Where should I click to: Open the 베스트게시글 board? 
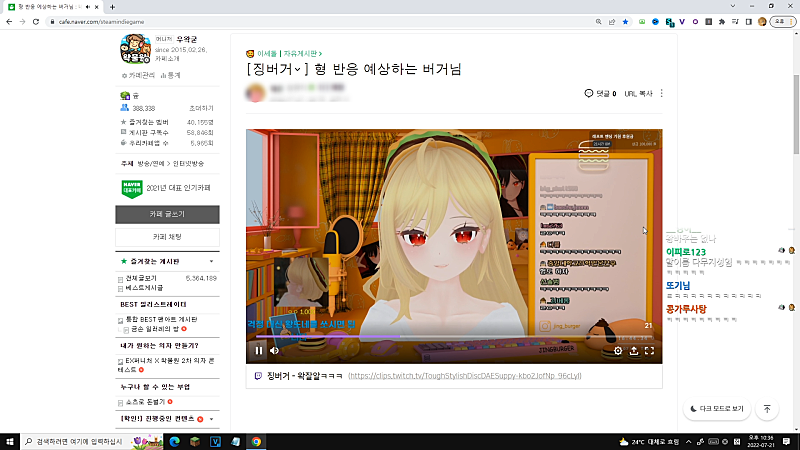coord(143,288)
